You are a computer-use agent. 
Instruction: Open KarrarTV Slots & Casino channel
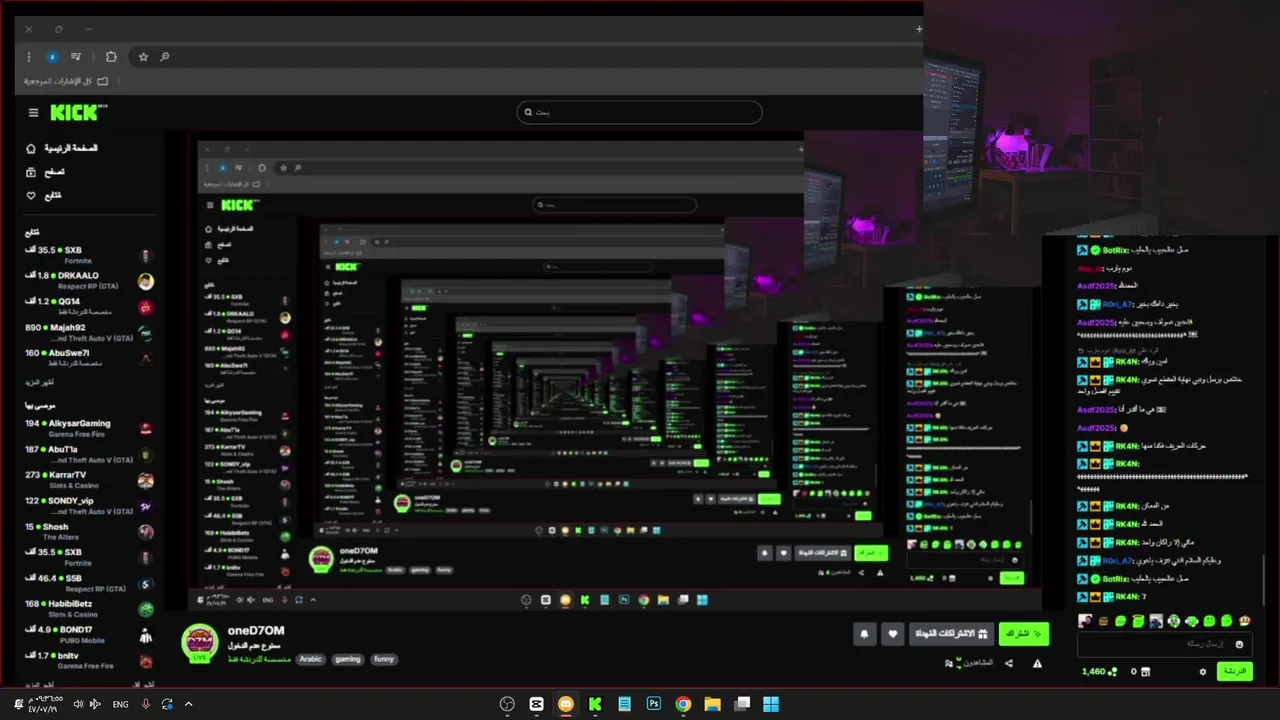90,480
